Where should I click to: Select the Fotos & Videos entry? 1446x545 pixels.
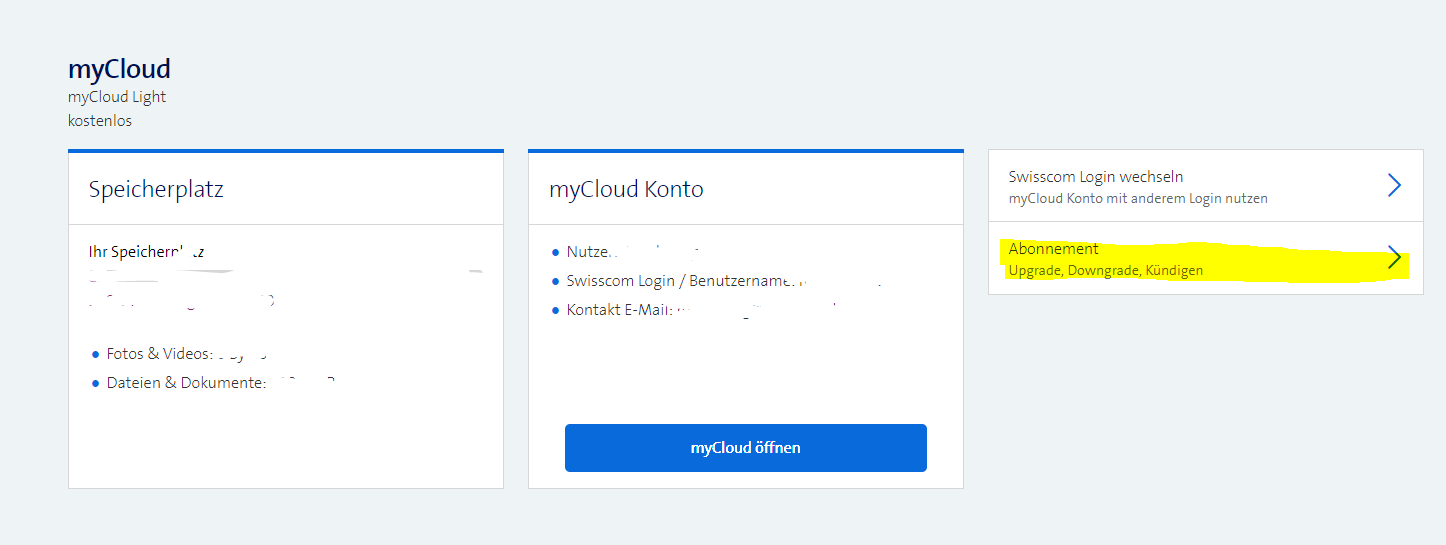click(159, 354)
